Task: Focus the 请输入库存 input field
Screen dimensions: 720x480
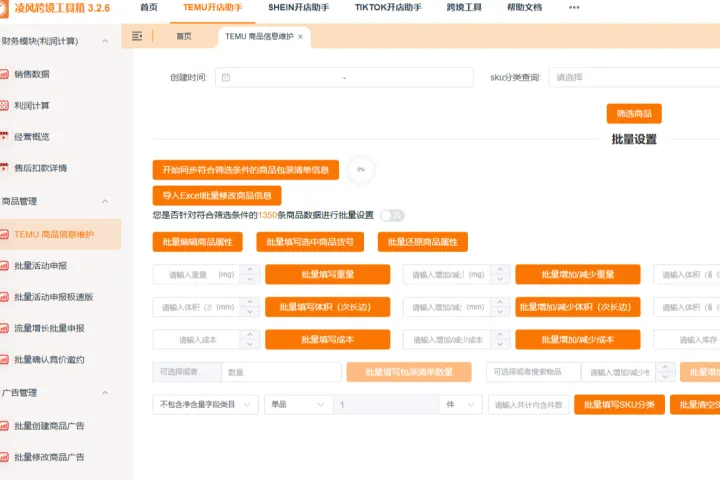Action: [x=687, y=340]
